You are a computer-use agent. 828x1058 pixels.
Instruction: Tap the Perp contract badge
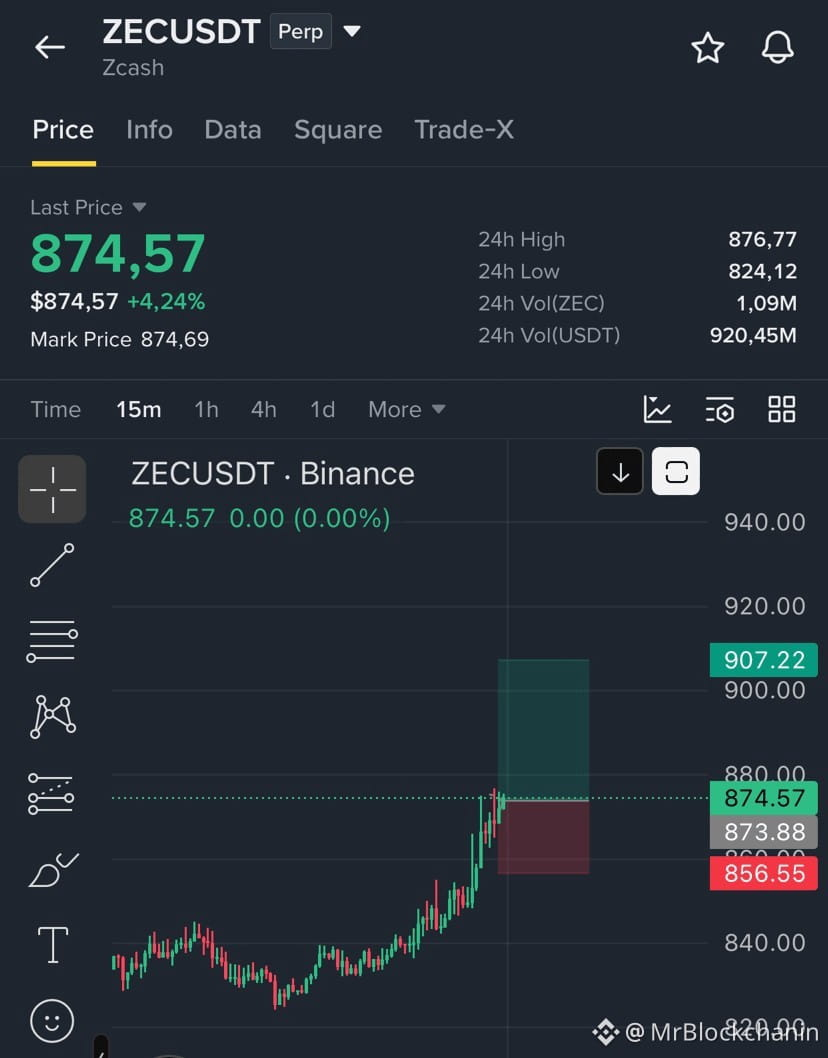(300, 31)
